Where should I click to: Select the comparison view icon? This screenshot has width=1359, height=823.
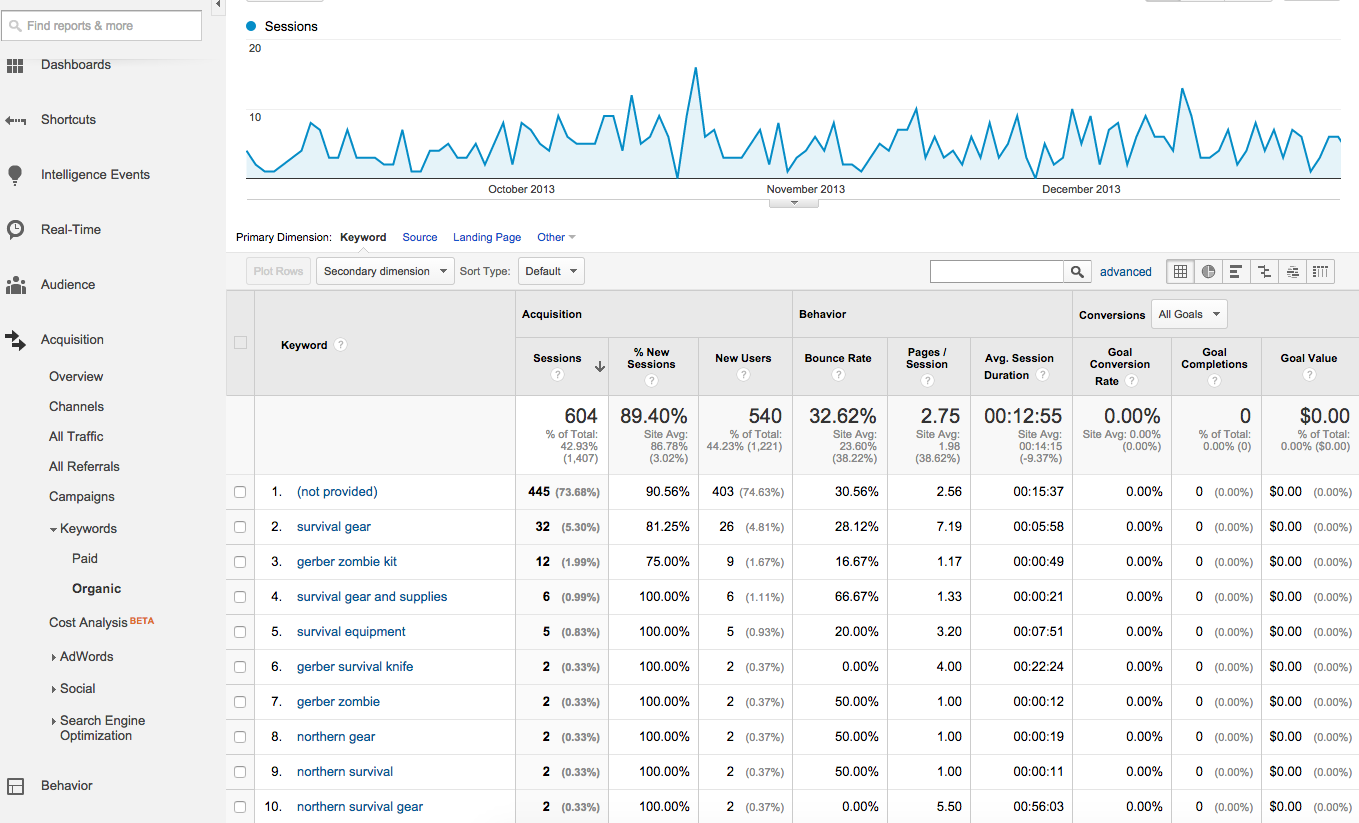pos(1264,271)
